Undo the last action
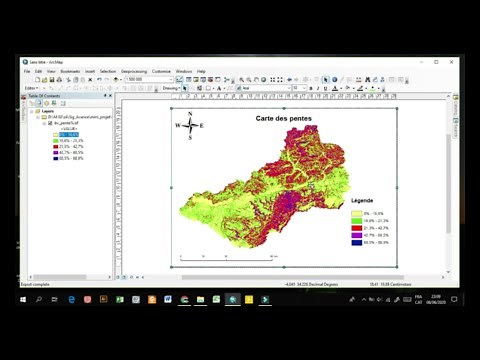Viewport: 480px width, 360px height. tap(99, 80)
